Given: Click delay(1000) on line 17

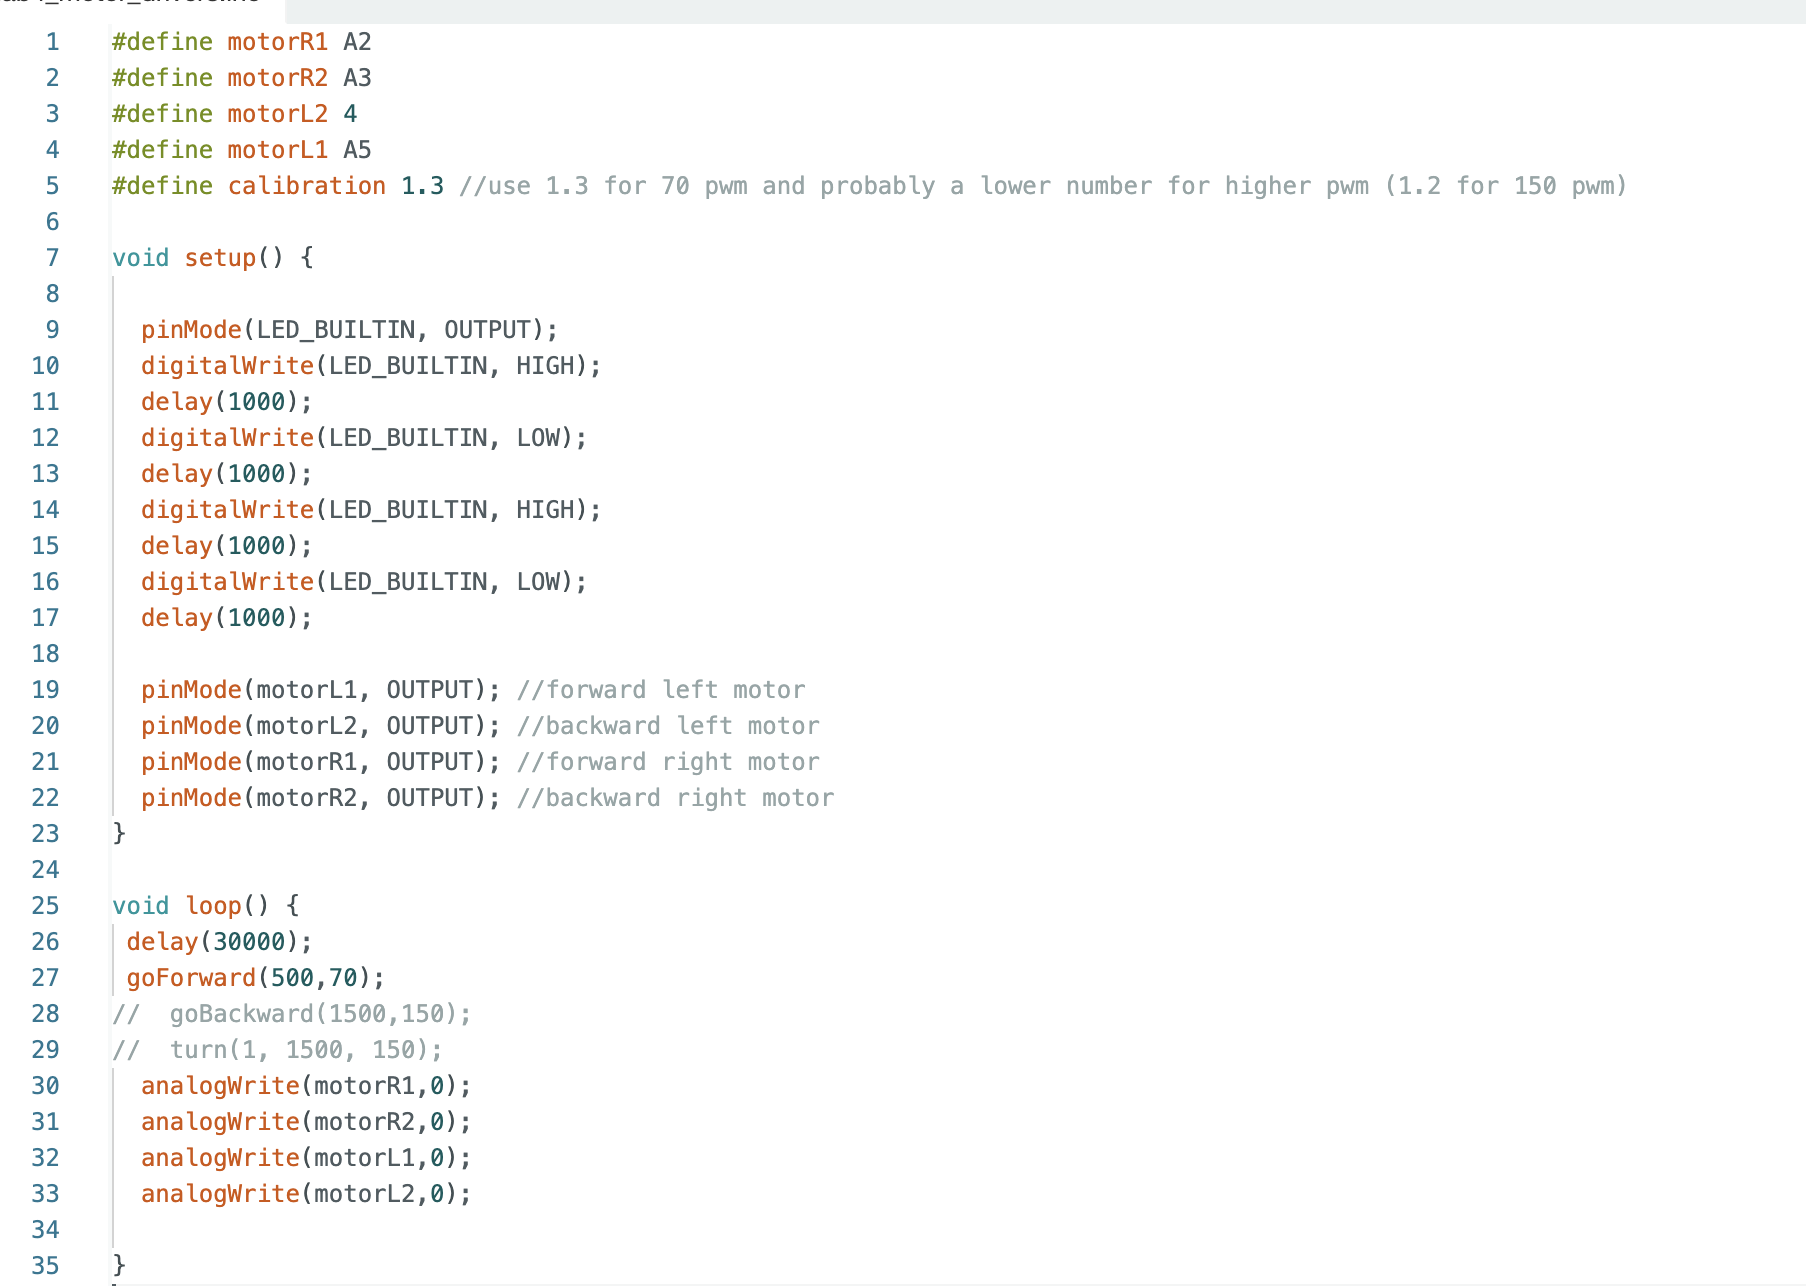Looking at the screenshot, I should point(226,618).
